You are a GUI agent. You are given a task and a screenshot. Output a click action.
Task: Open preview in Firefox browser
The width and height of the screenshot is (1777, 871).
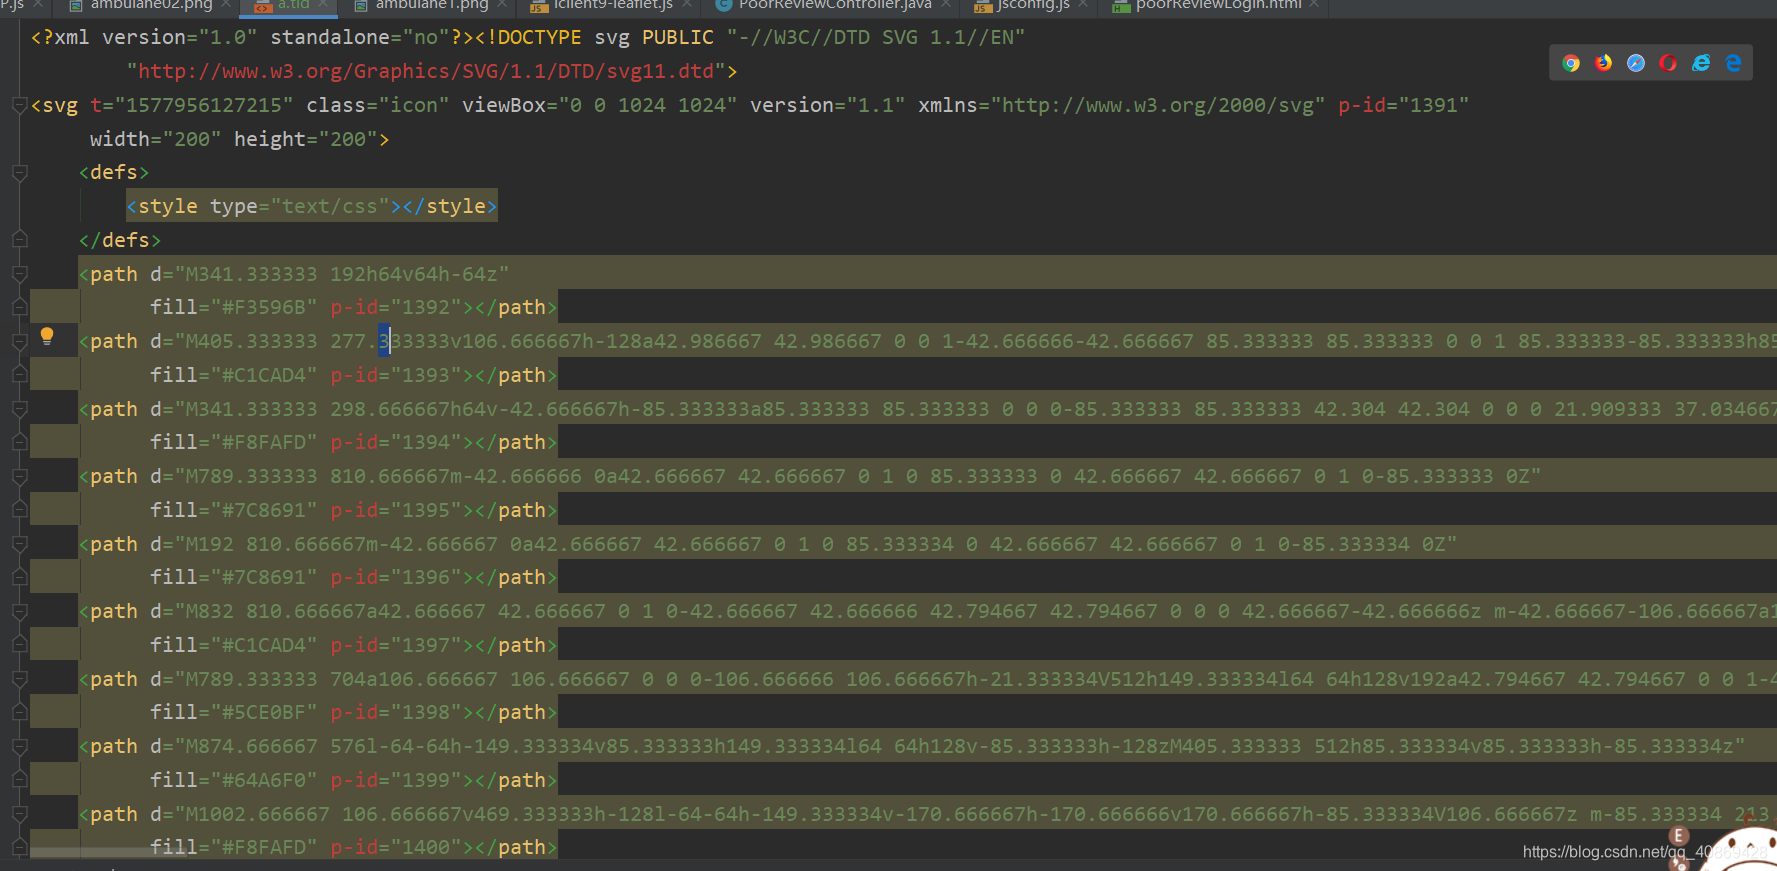[x=1604, y=63]
